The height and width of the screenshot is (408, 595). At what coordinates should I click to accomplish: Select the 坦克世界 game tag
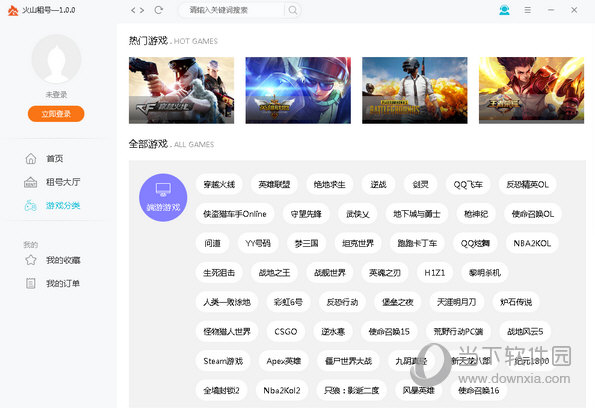358,243
